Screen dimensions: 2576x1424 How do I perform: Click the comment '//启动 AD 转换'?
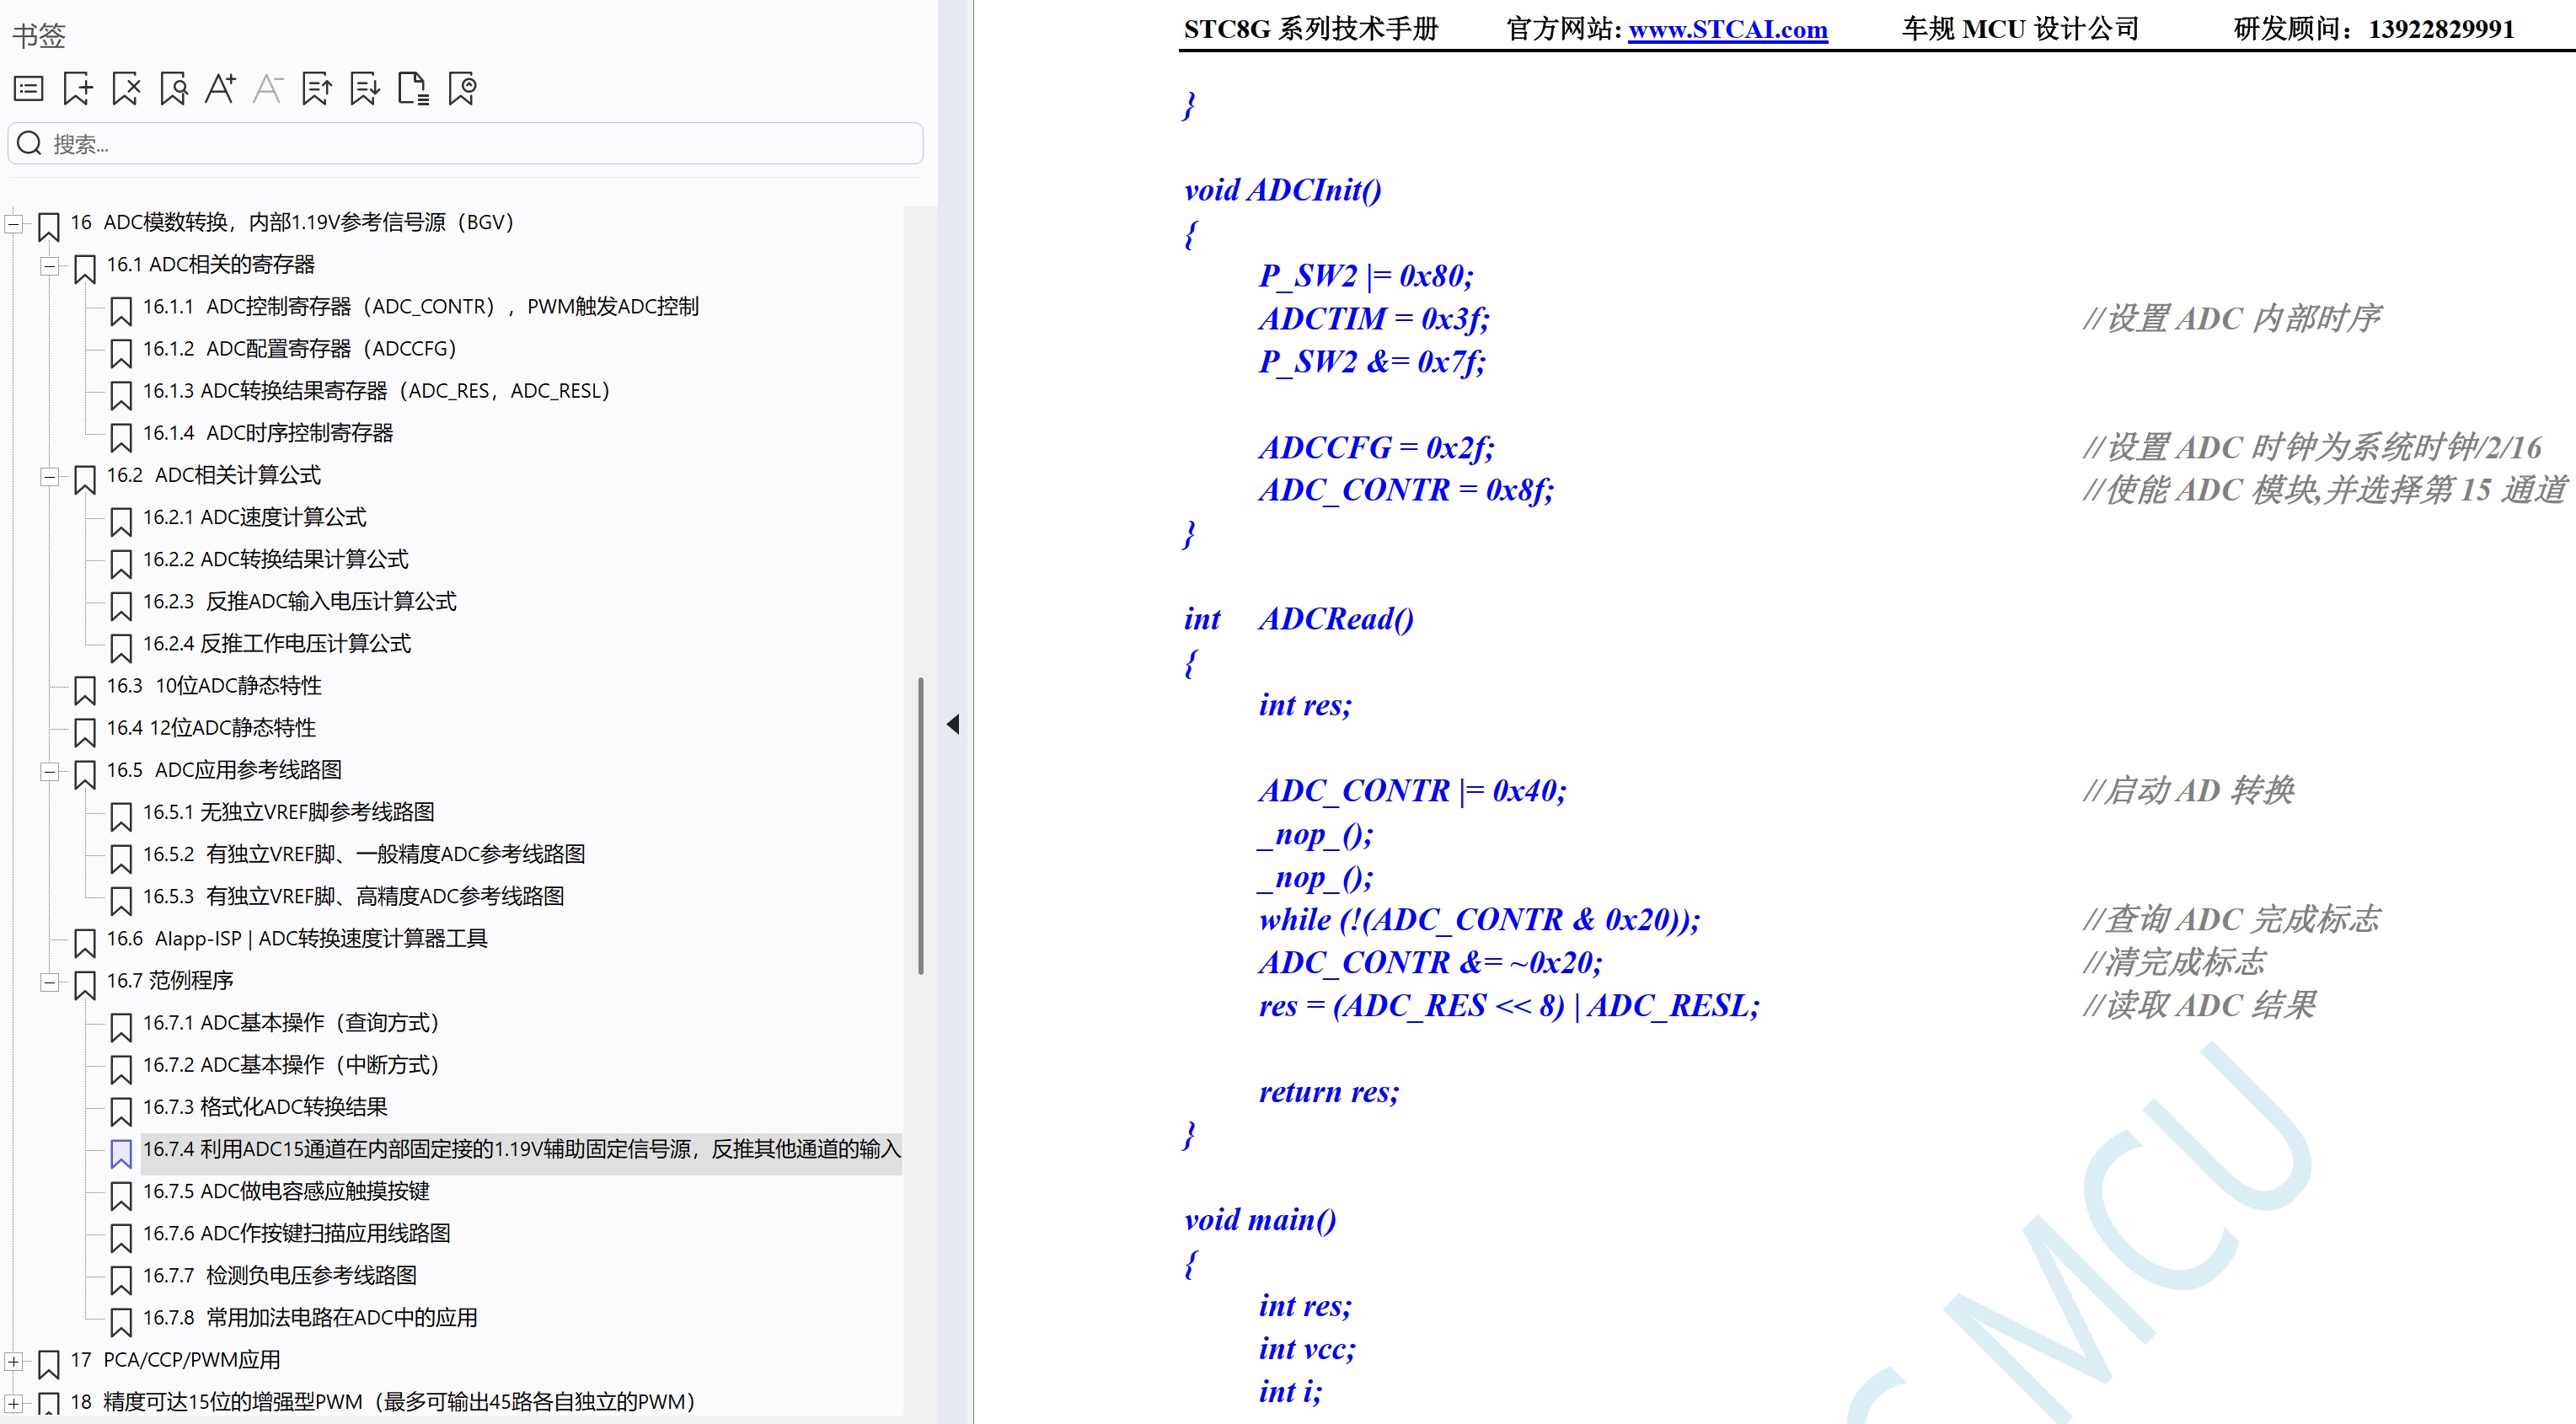(x=2189, y=791)
